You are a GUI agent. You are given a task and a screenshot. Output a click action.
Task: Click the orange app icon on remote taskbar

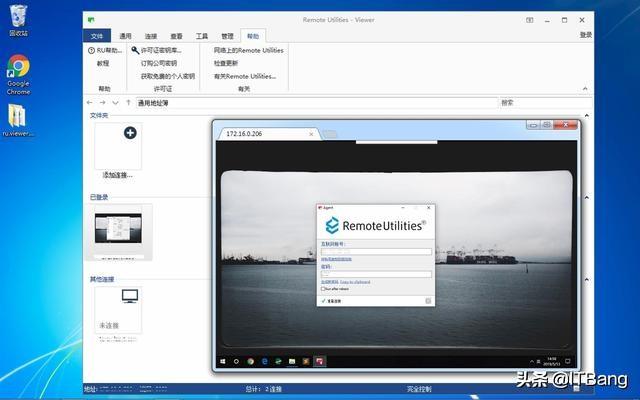306,361
